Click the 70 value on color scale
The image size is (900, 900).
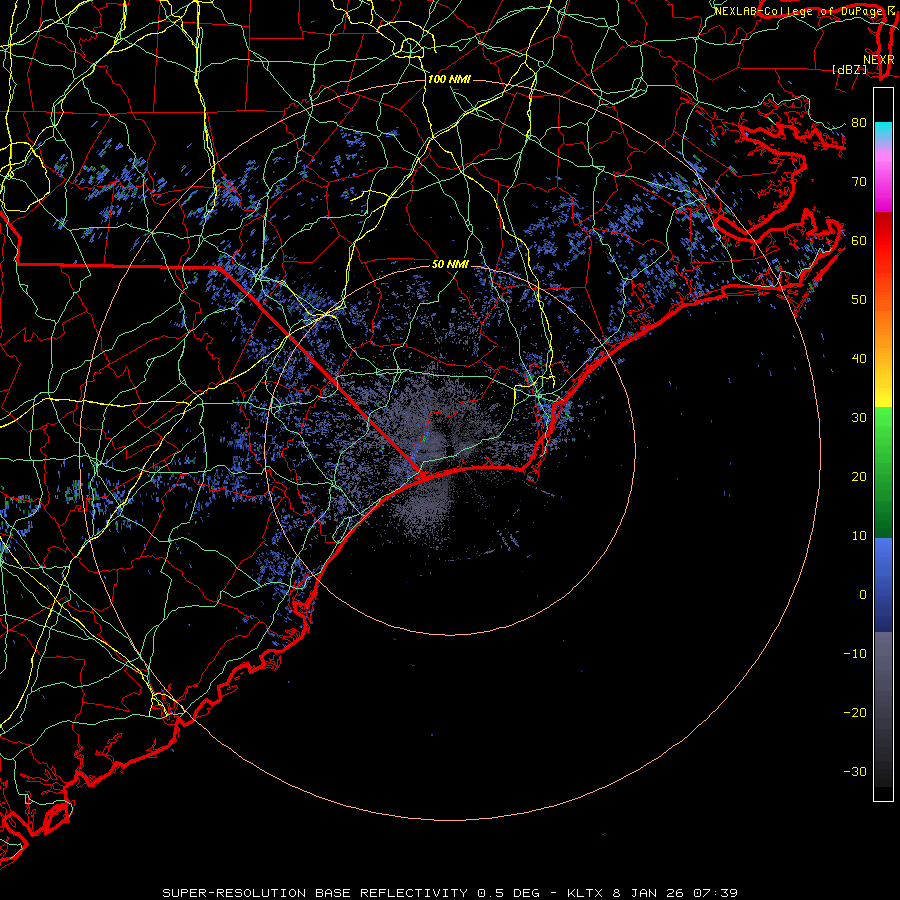point(859,182)
